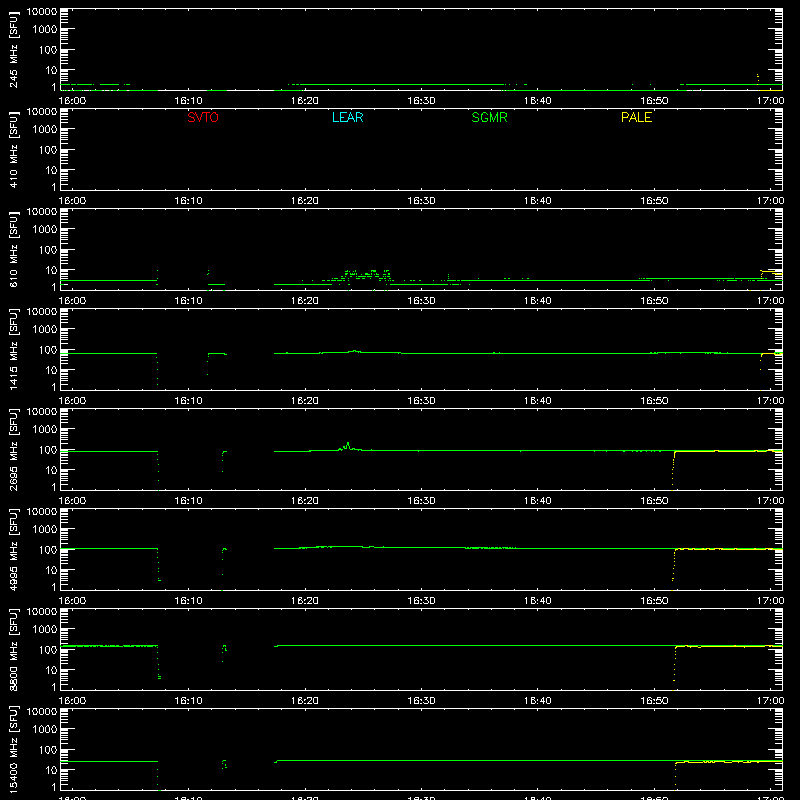This screenshot has width=800, height=800.
Task: Click the 16:00 tick label under 4995 MHz panel
Action: [72, 601]
